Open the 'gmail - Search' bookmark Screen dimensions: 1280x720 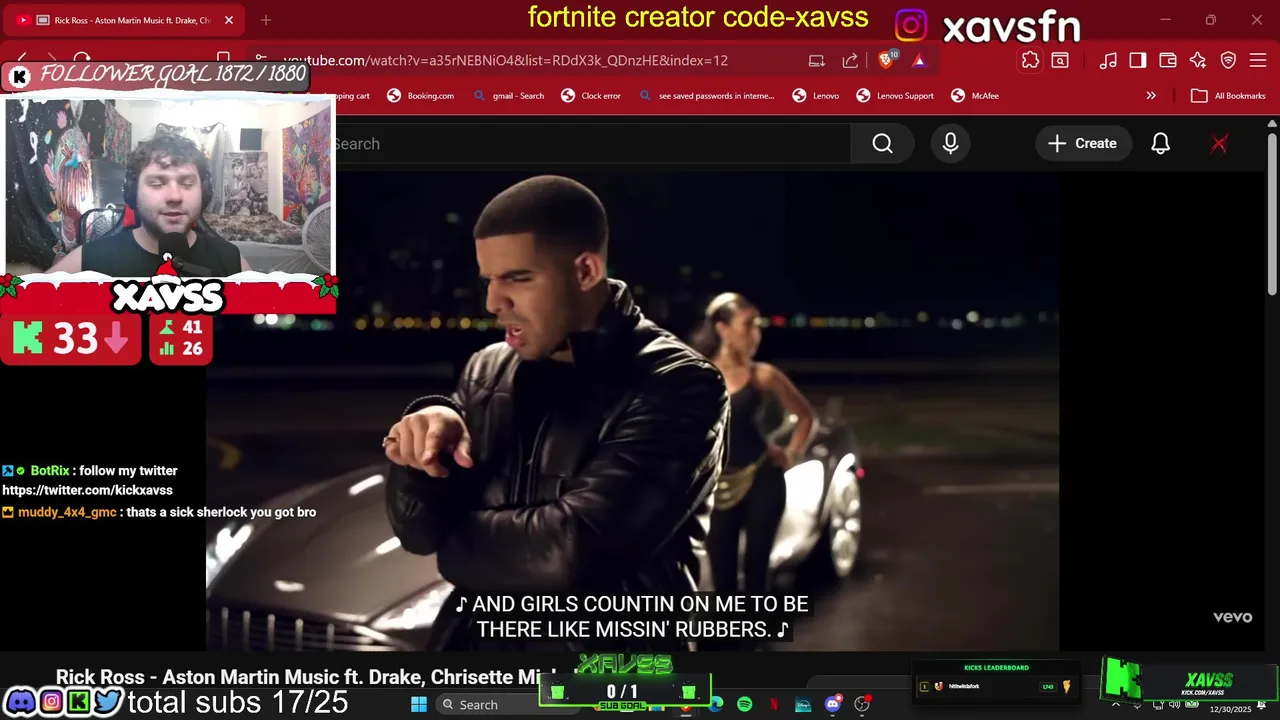click(x=508, y=96)
